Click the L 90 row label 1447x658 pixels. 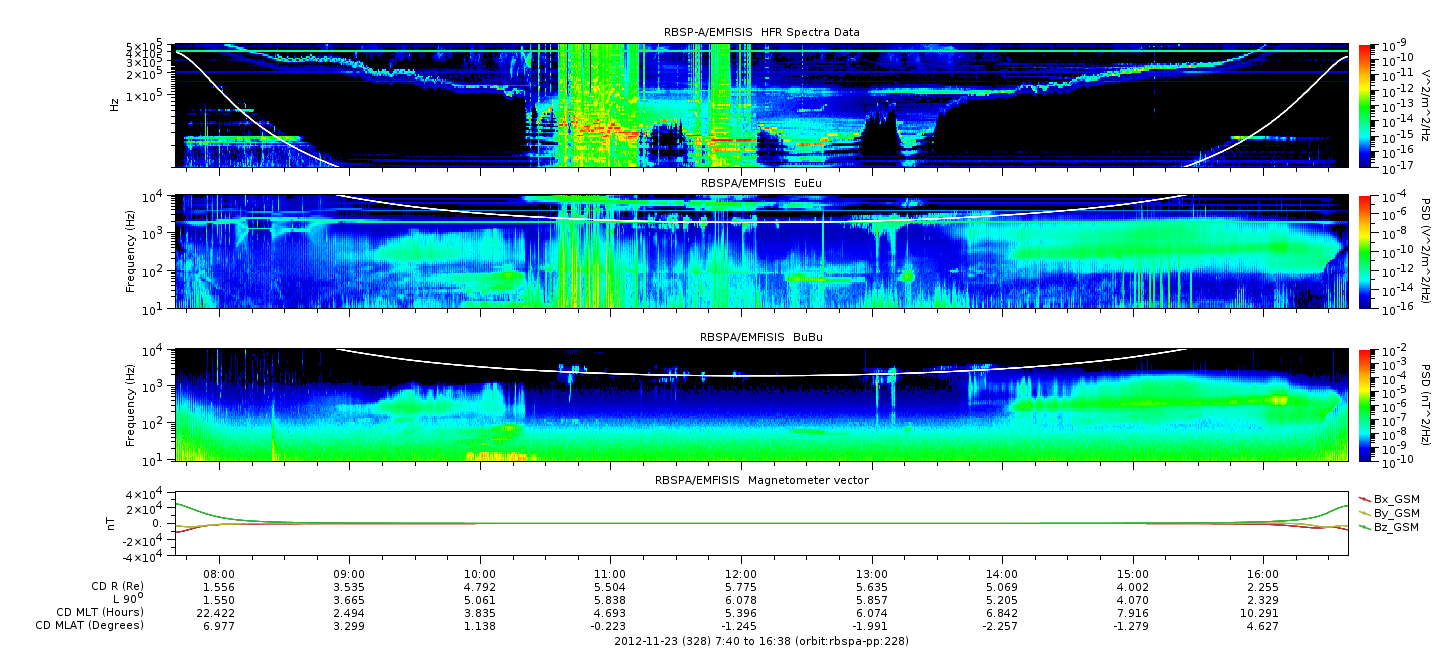125,601
